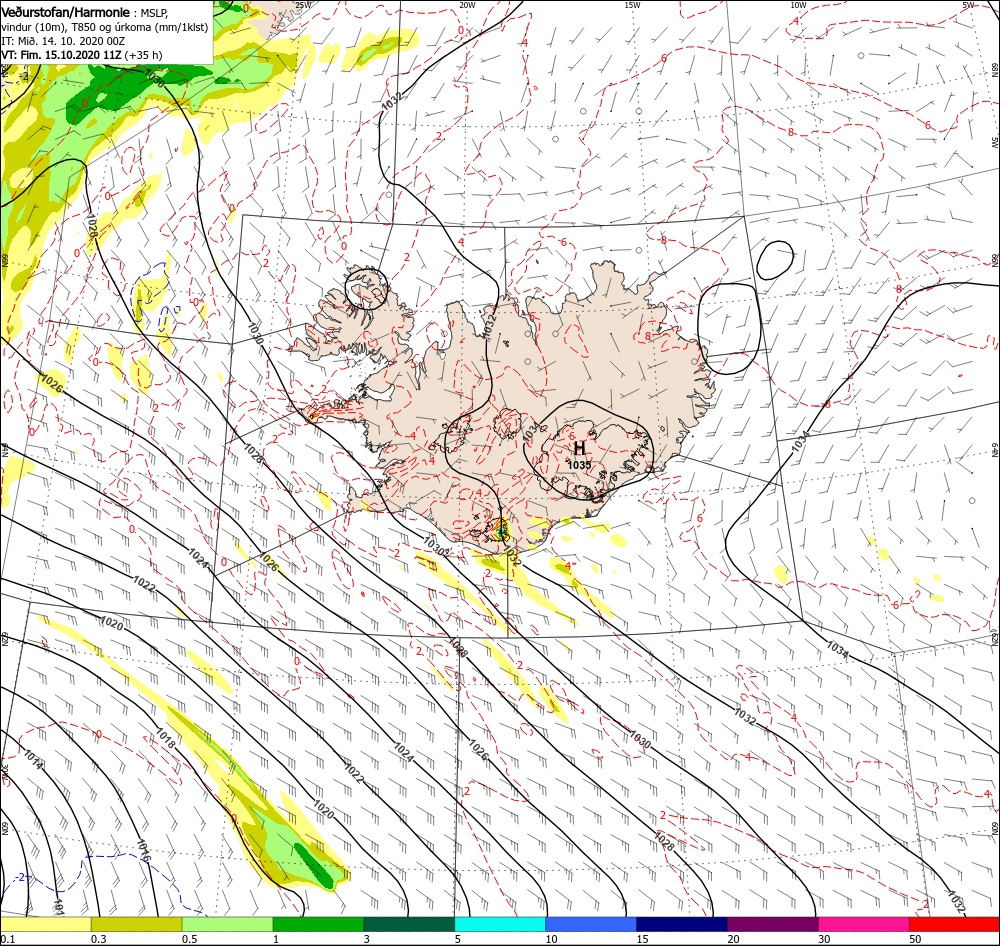Click the 25W longitude label
The height and width of the screenshot is (946, 1000).
click(304, 5)
